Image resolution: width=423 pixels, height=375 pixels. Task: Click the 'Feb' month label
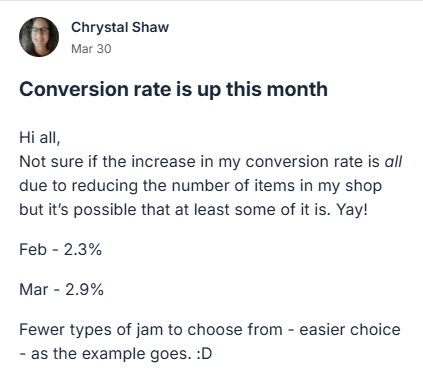[33, 249]
